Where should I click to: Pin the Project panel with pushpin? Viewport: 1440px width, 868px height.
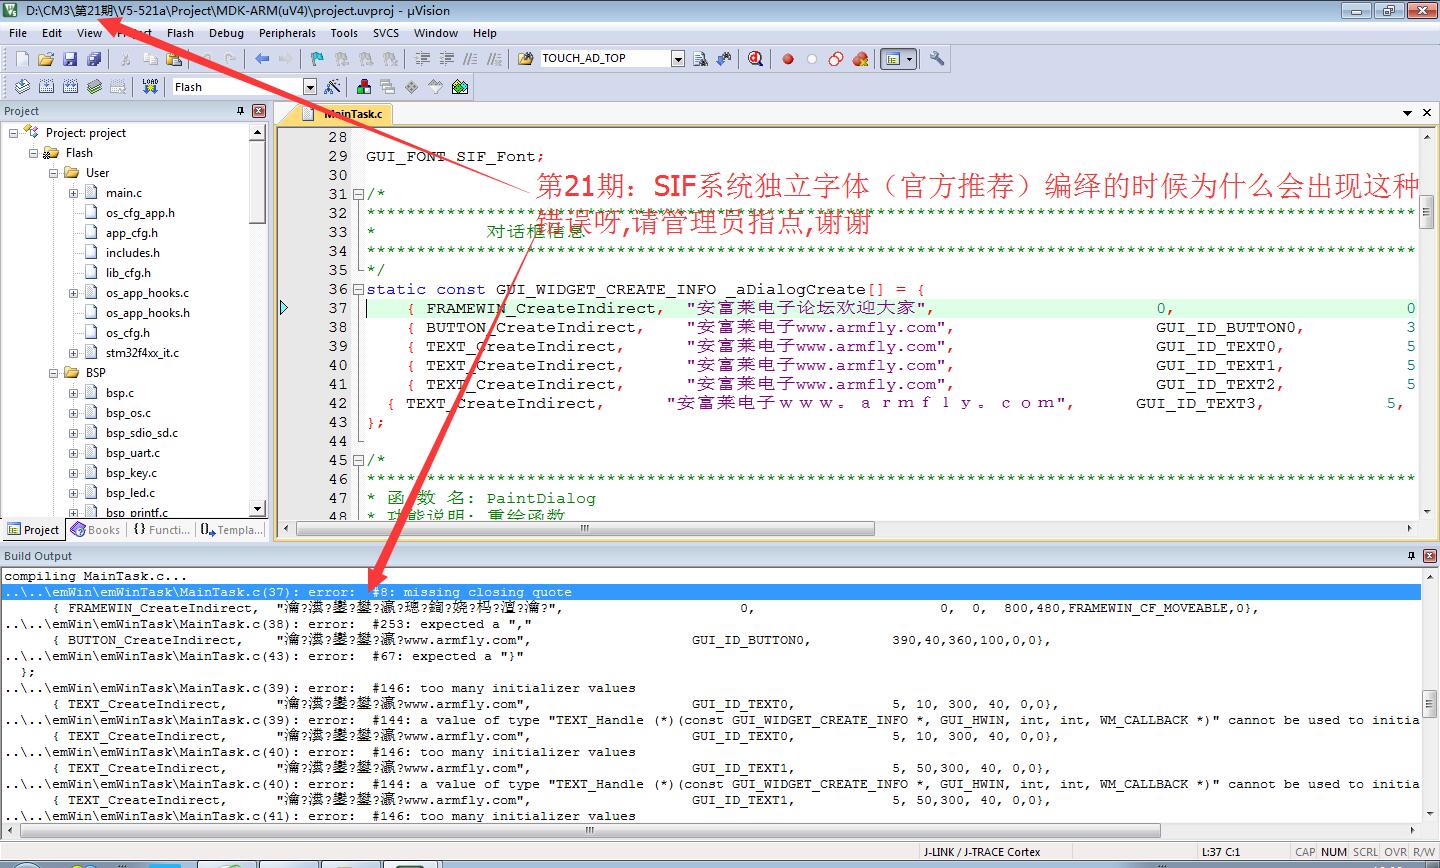(x=240, y=111)
